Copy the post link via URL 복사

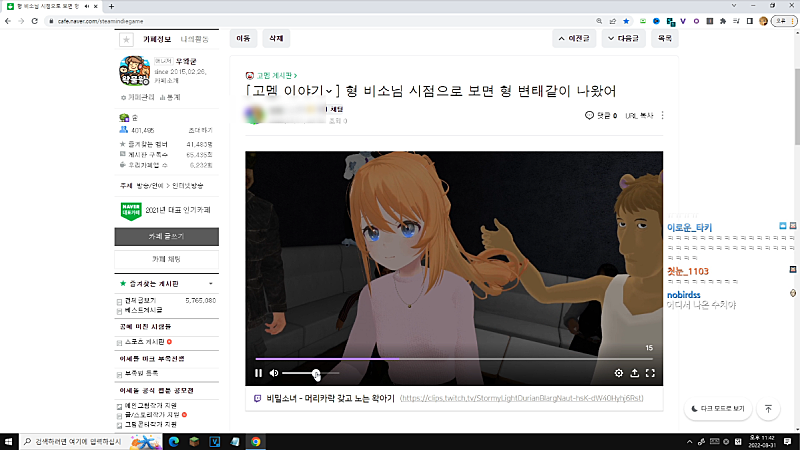point(639,116)
